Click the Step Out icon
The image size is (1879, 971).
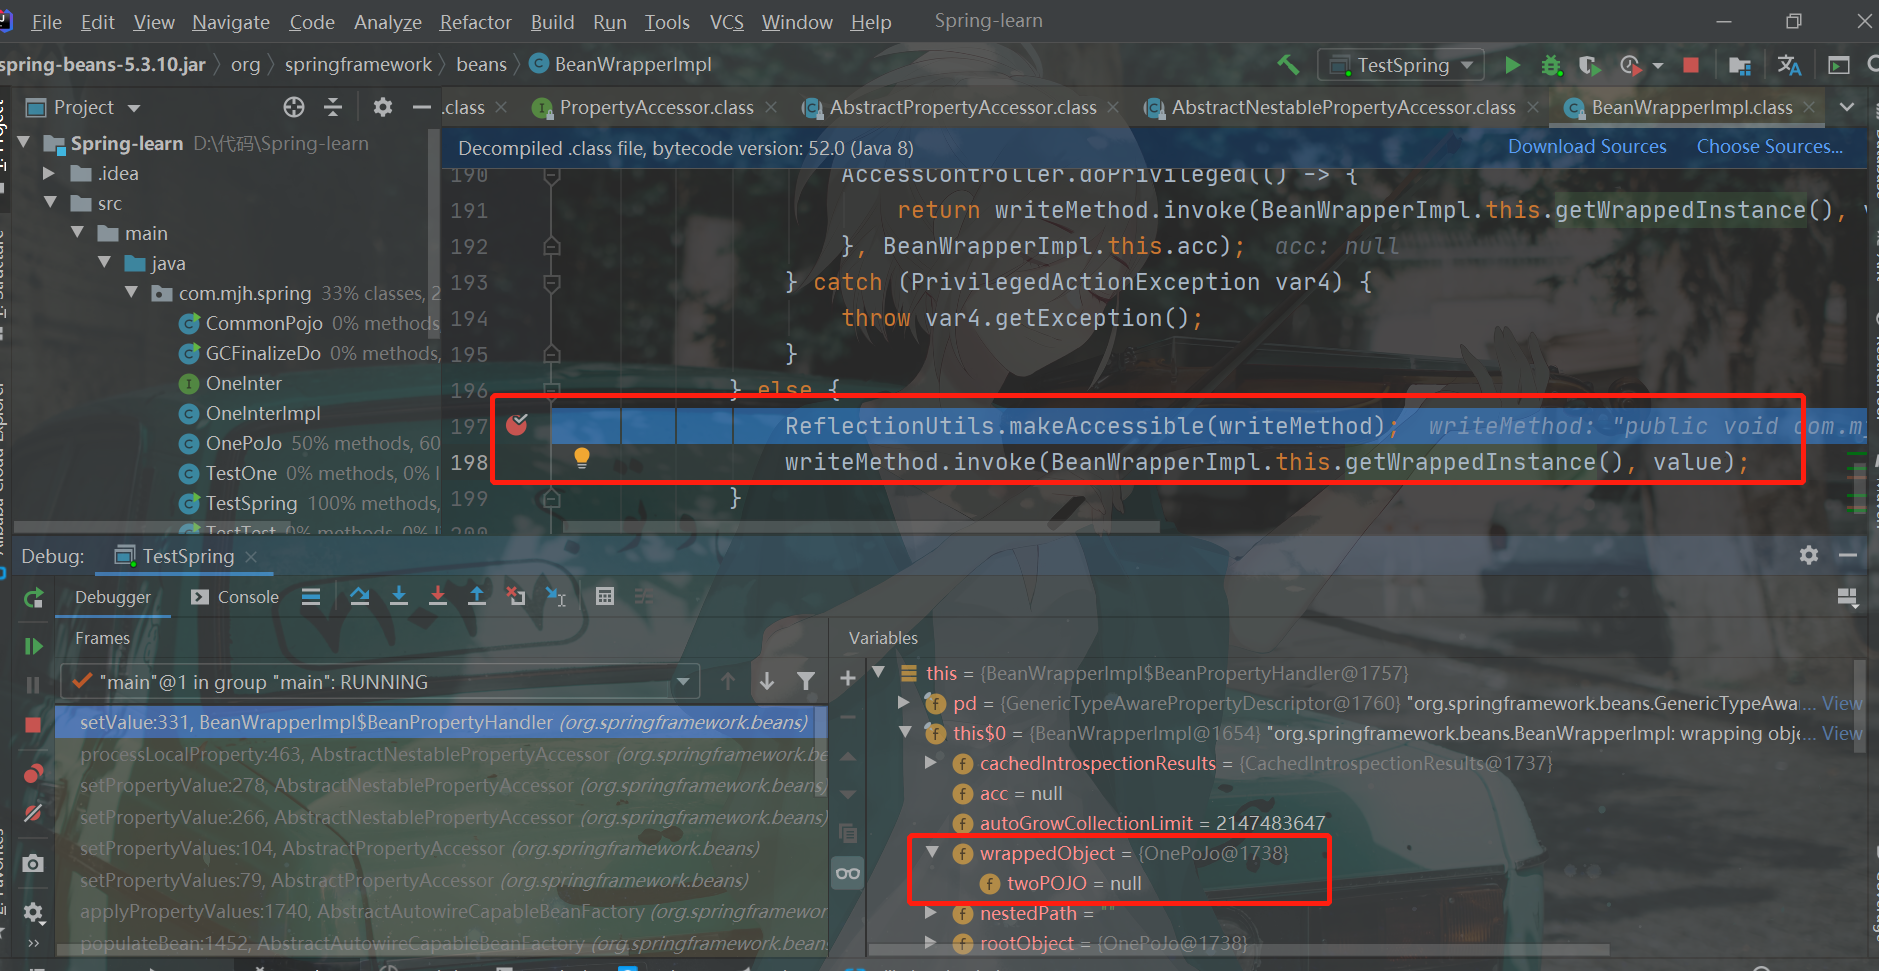tap(477, 597)
